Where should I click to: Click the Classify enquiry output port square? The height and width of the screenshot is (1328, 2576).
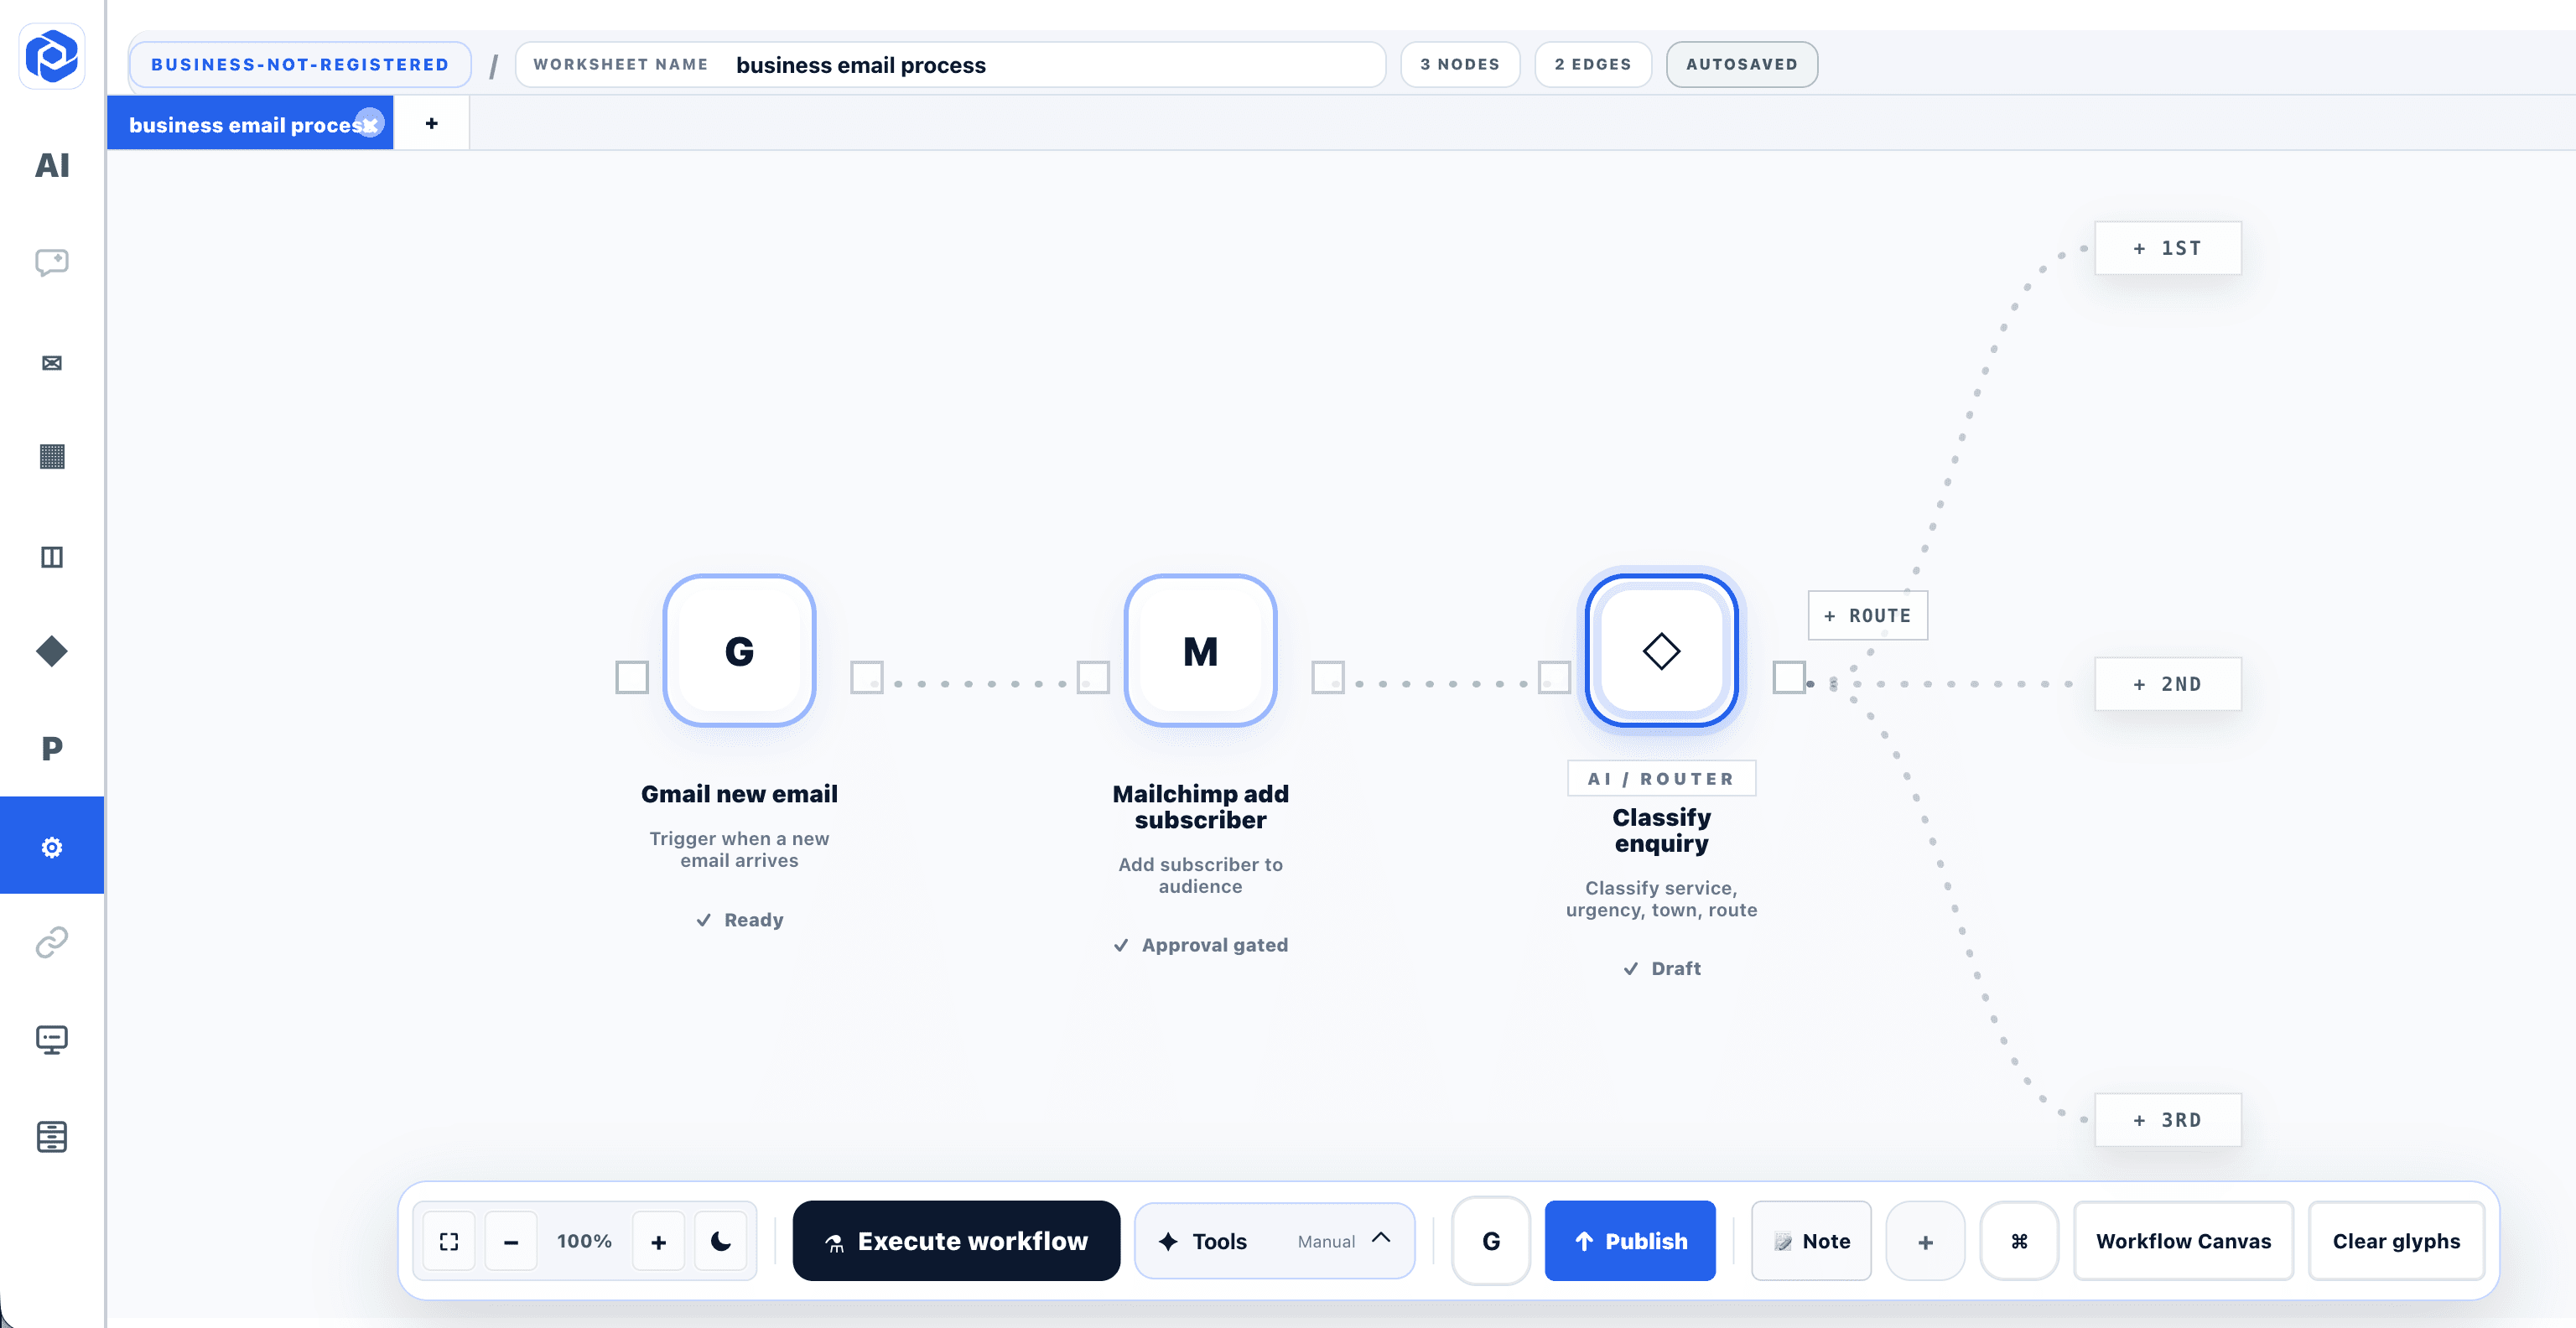1789,677
